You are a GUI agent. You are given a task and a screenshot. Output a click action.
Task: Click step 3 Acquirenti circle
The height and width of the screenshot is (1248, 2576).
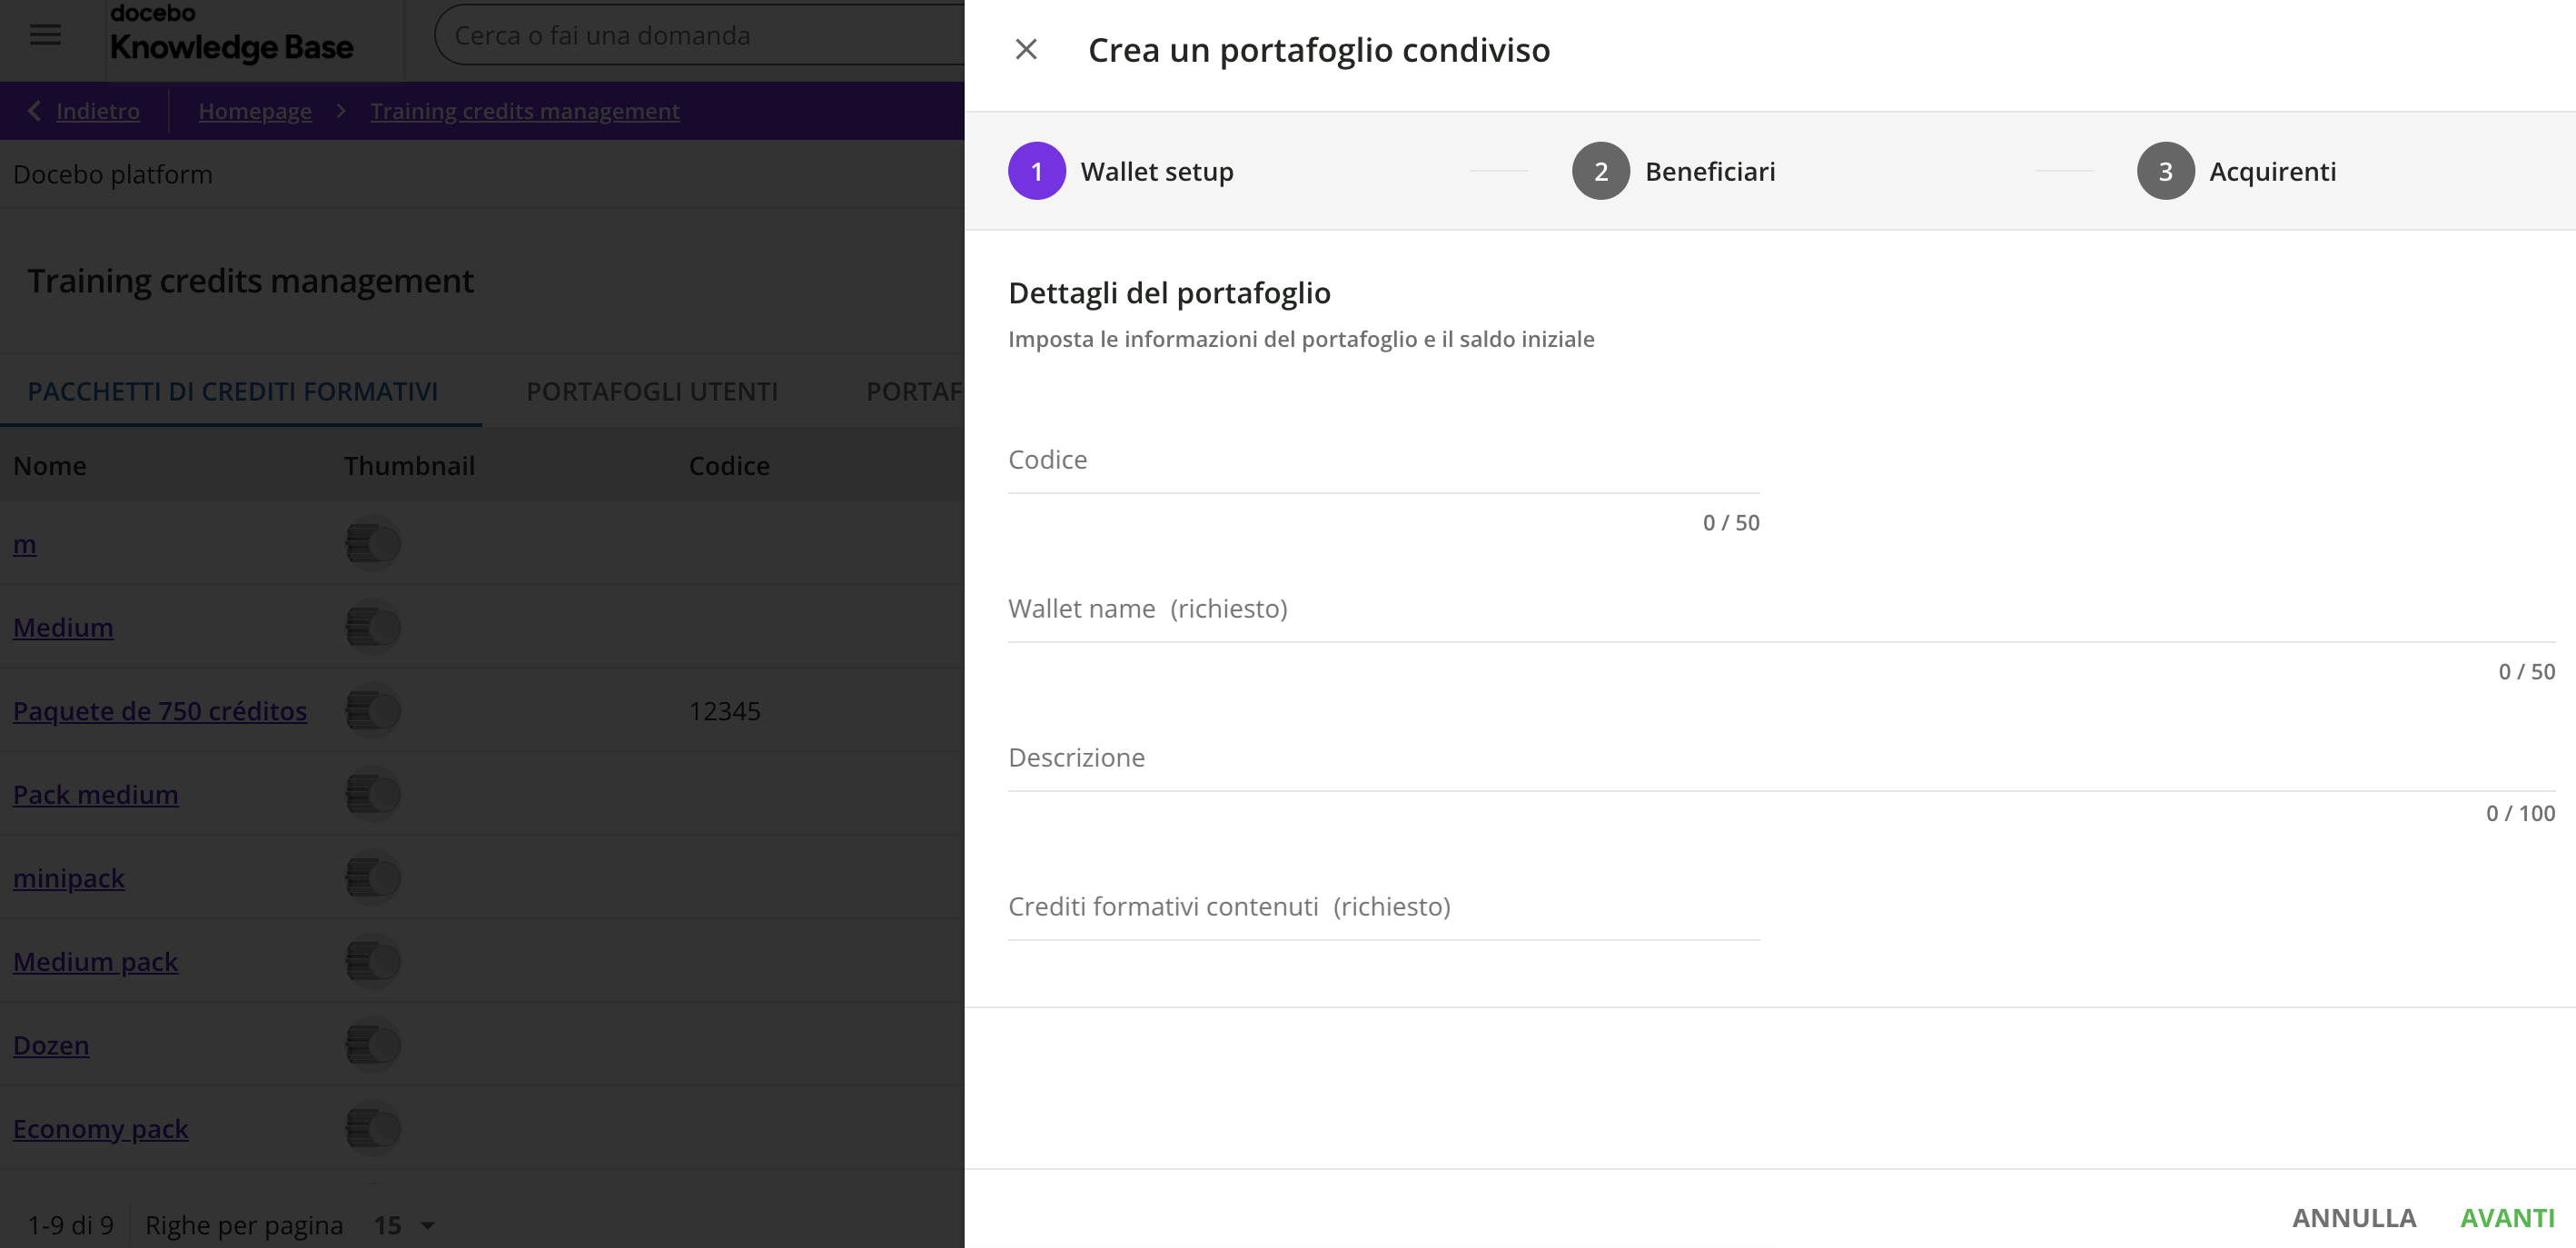tap(2165, 171)
